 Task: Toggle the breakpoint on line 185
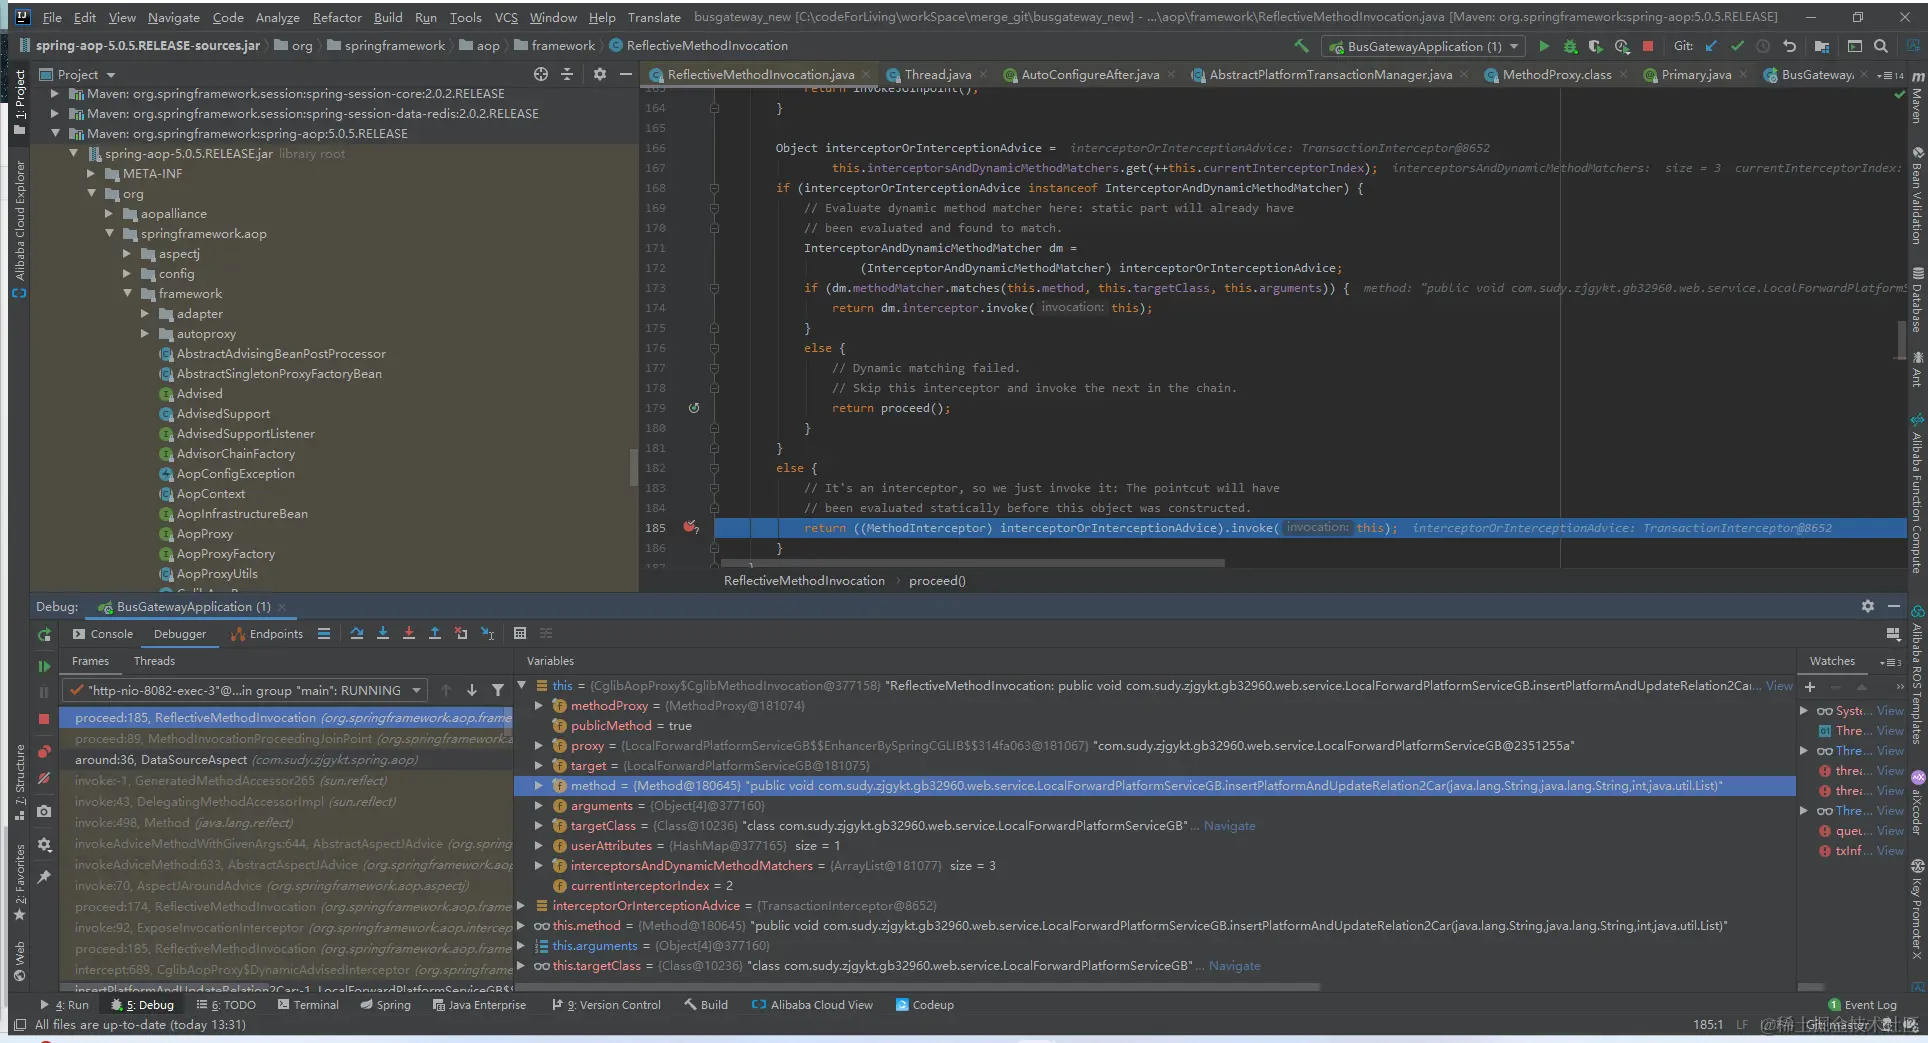[x=690, y=527]
